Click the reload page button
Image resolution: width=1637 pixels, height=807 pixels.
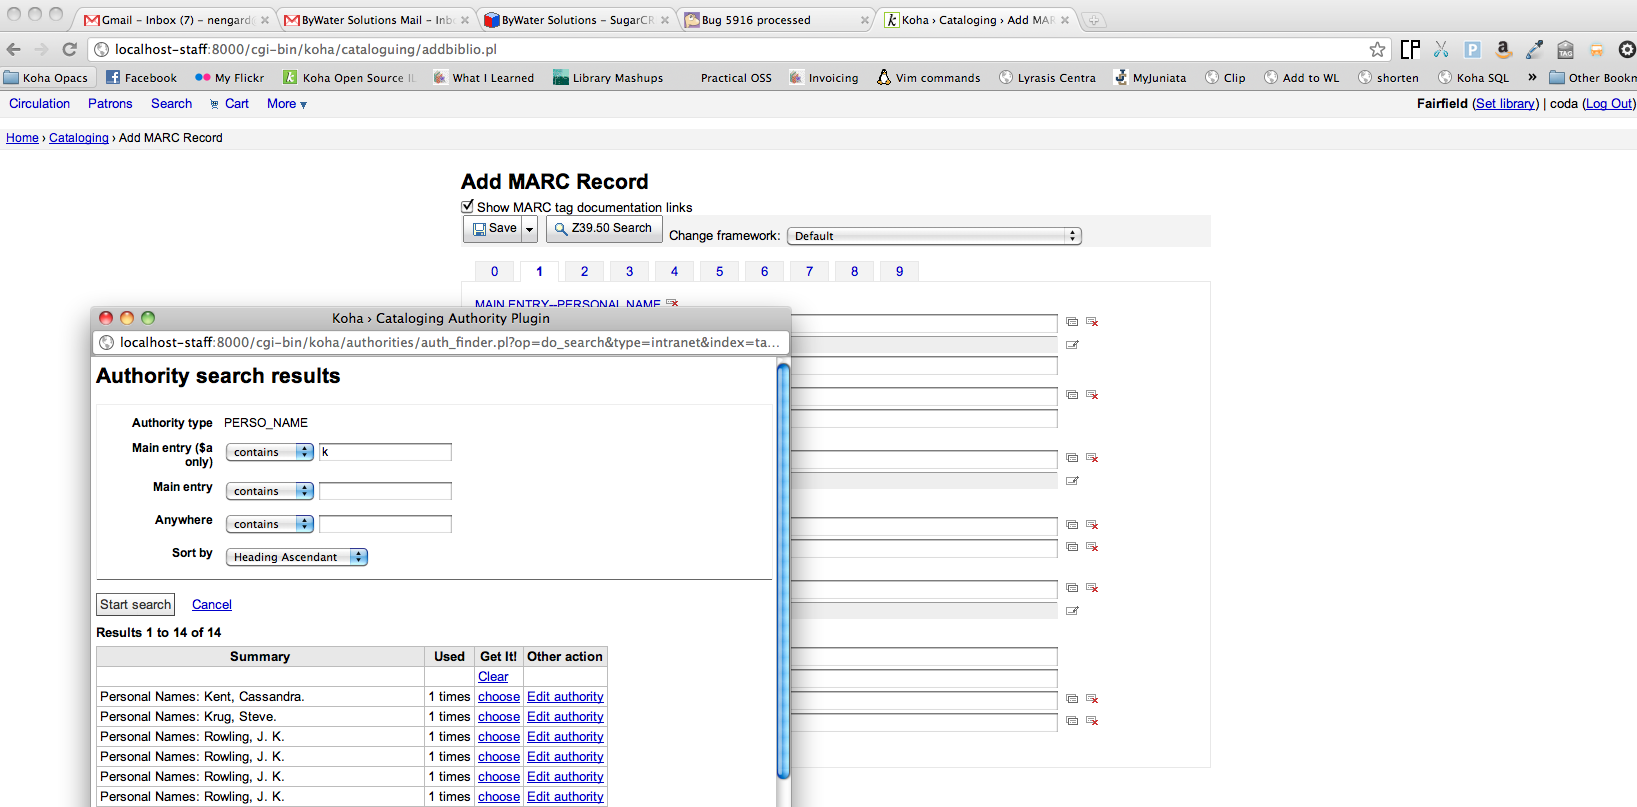(69, 49)
